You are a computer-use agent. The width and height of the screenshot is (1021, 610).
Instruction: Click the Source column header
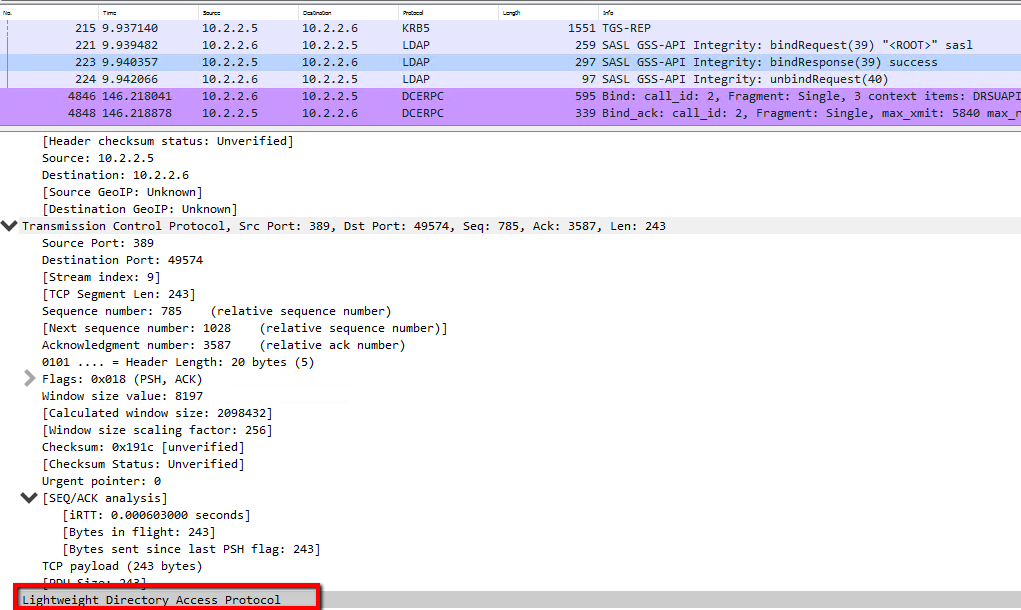point(212,12)
